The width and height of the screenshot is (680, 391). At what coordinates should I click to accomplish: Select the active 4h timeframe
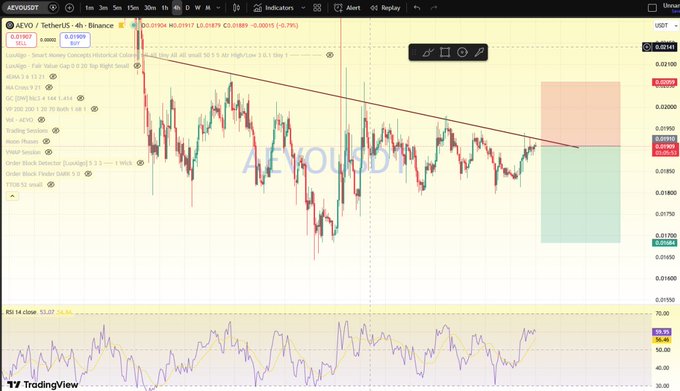pyautogui.click(x=177, y=8)
